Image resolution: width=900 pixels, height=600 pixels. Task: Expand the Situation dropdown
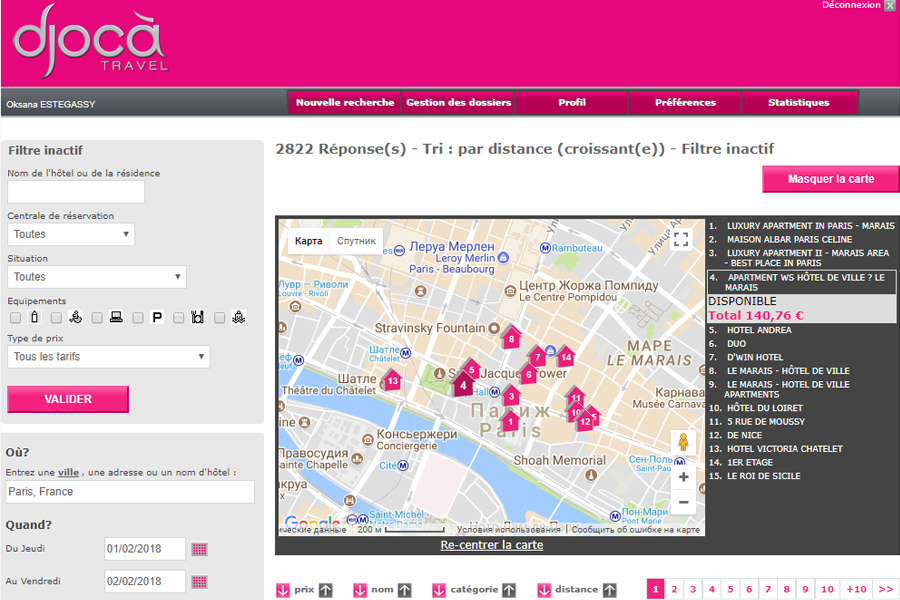pos(97,277)
